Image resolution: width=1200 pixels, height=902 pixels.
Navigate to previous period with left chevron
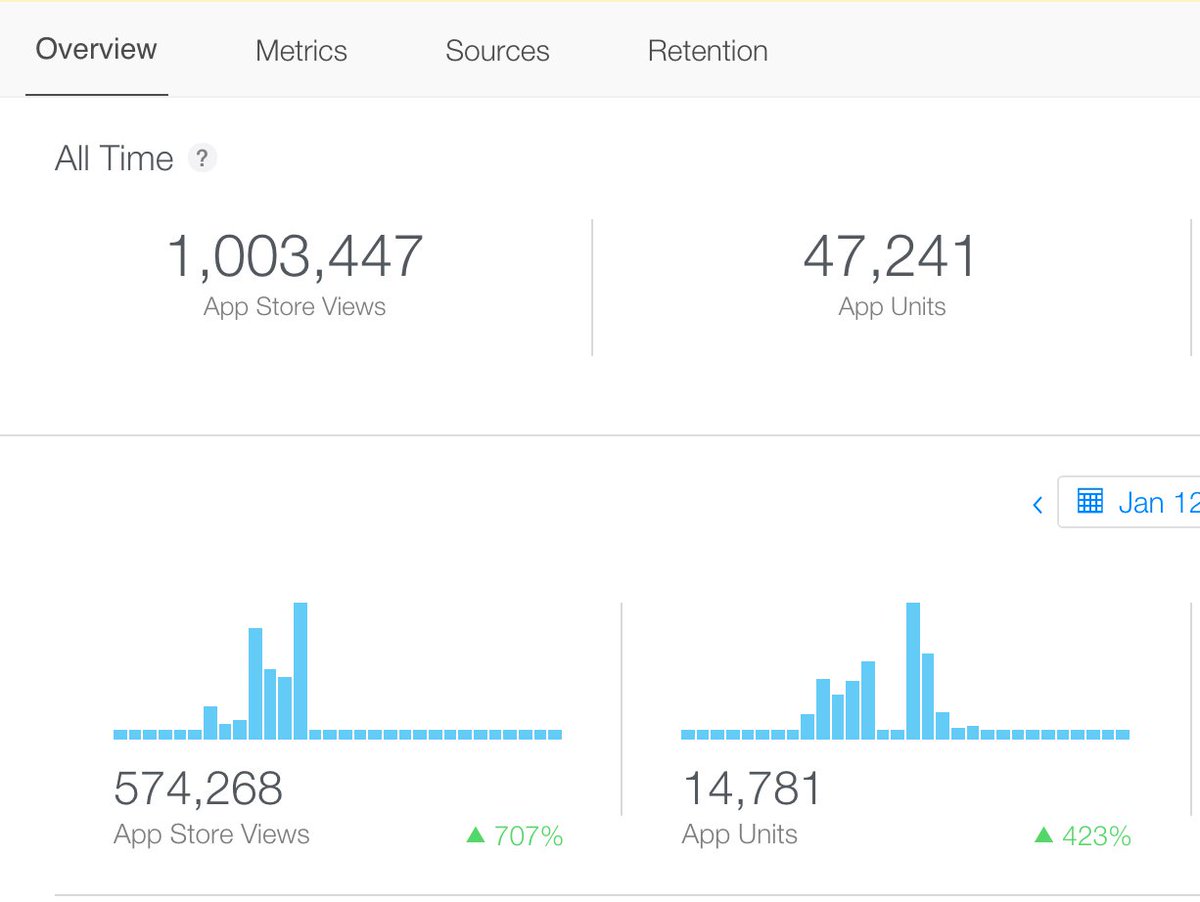[1037, 505]
